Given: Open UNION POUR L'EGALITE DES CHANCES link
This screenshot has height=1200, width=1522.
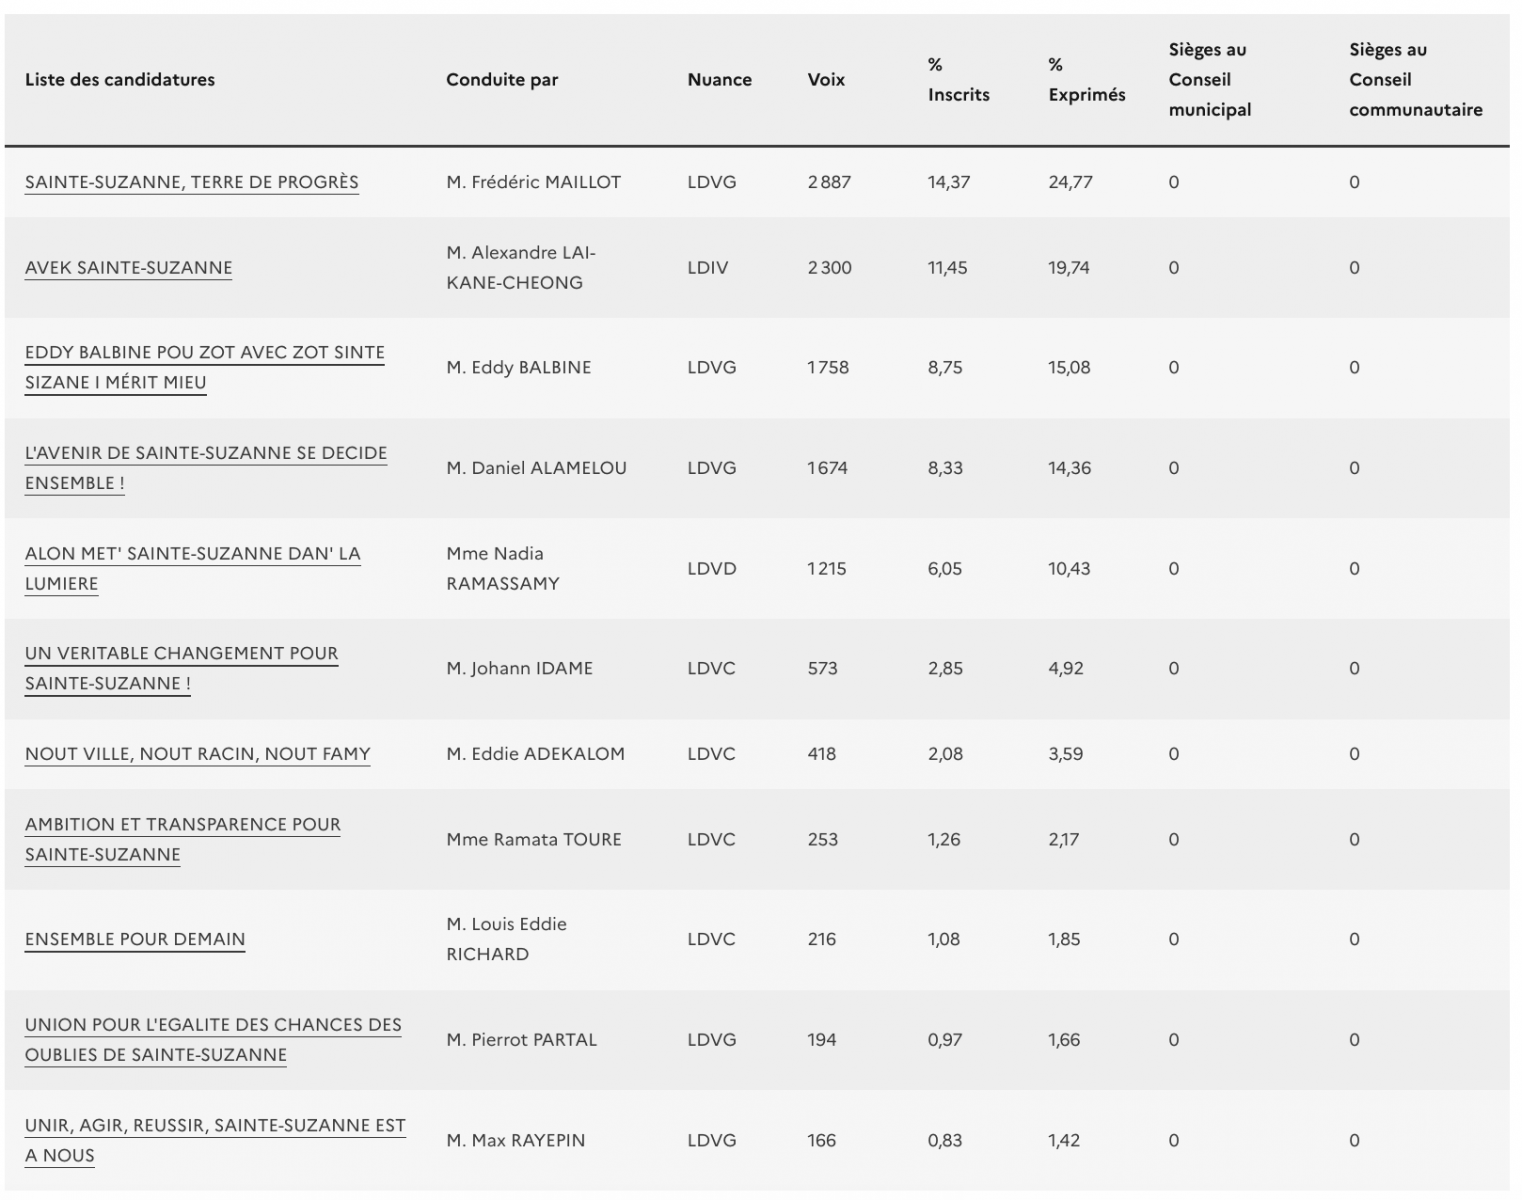Looking at the screenshot, I should [x=213, y=1025].
